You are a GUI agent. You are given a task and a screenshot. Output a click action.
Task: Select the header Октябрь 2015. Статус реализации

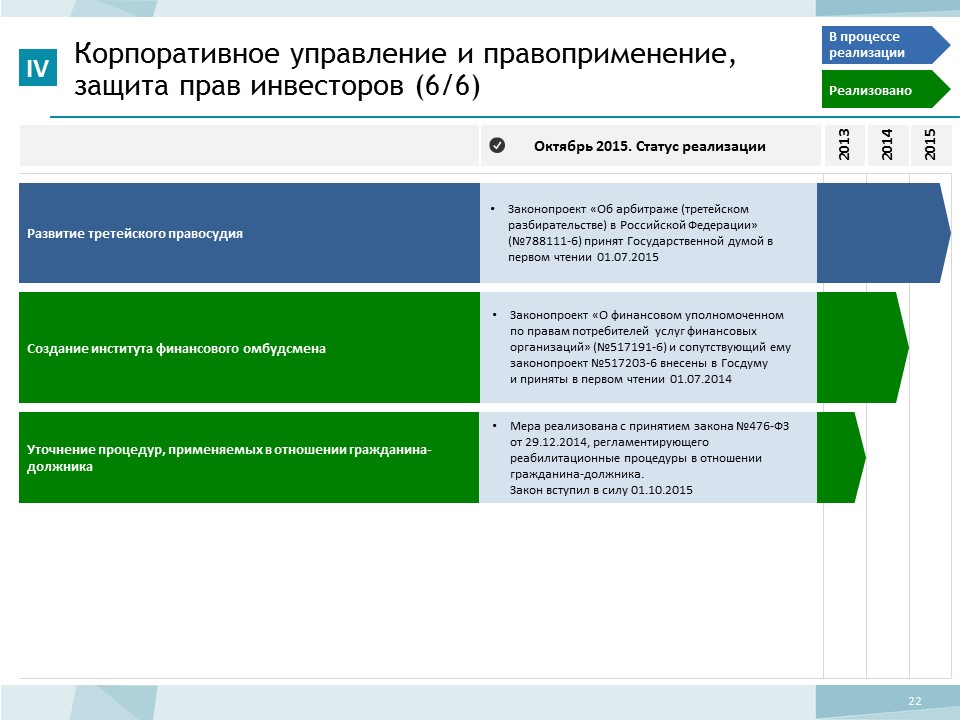[x=650, y=146]
